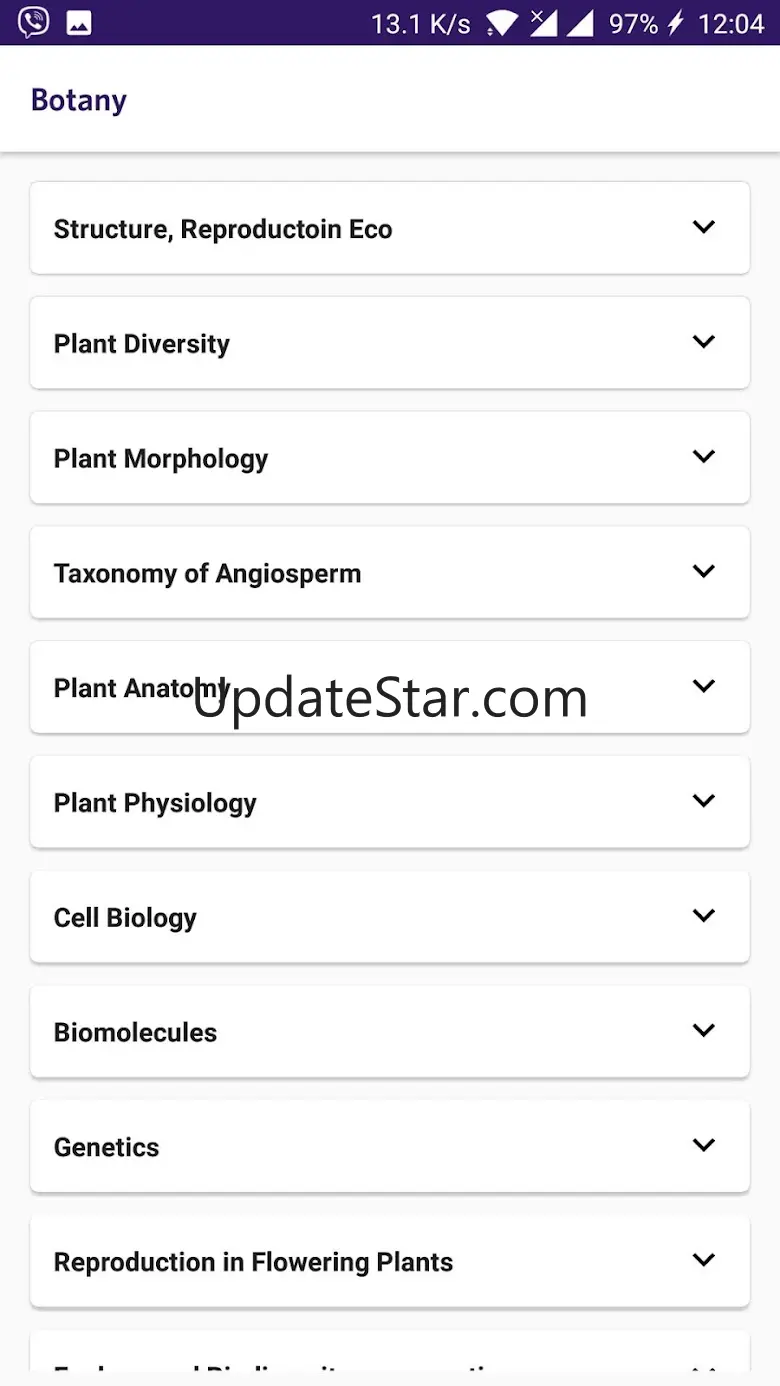780x1386 pixels.
Task: Expand the Genetics section arrow
Action: pos(704,1145)
